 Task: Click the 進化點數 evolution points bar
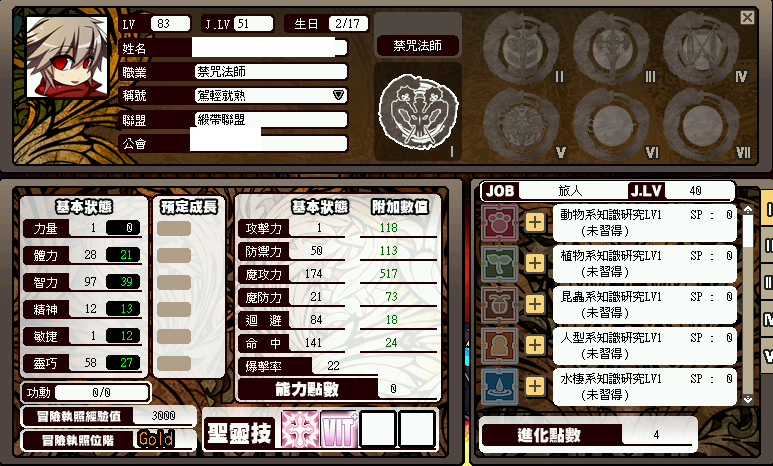(x=587, y=434)
